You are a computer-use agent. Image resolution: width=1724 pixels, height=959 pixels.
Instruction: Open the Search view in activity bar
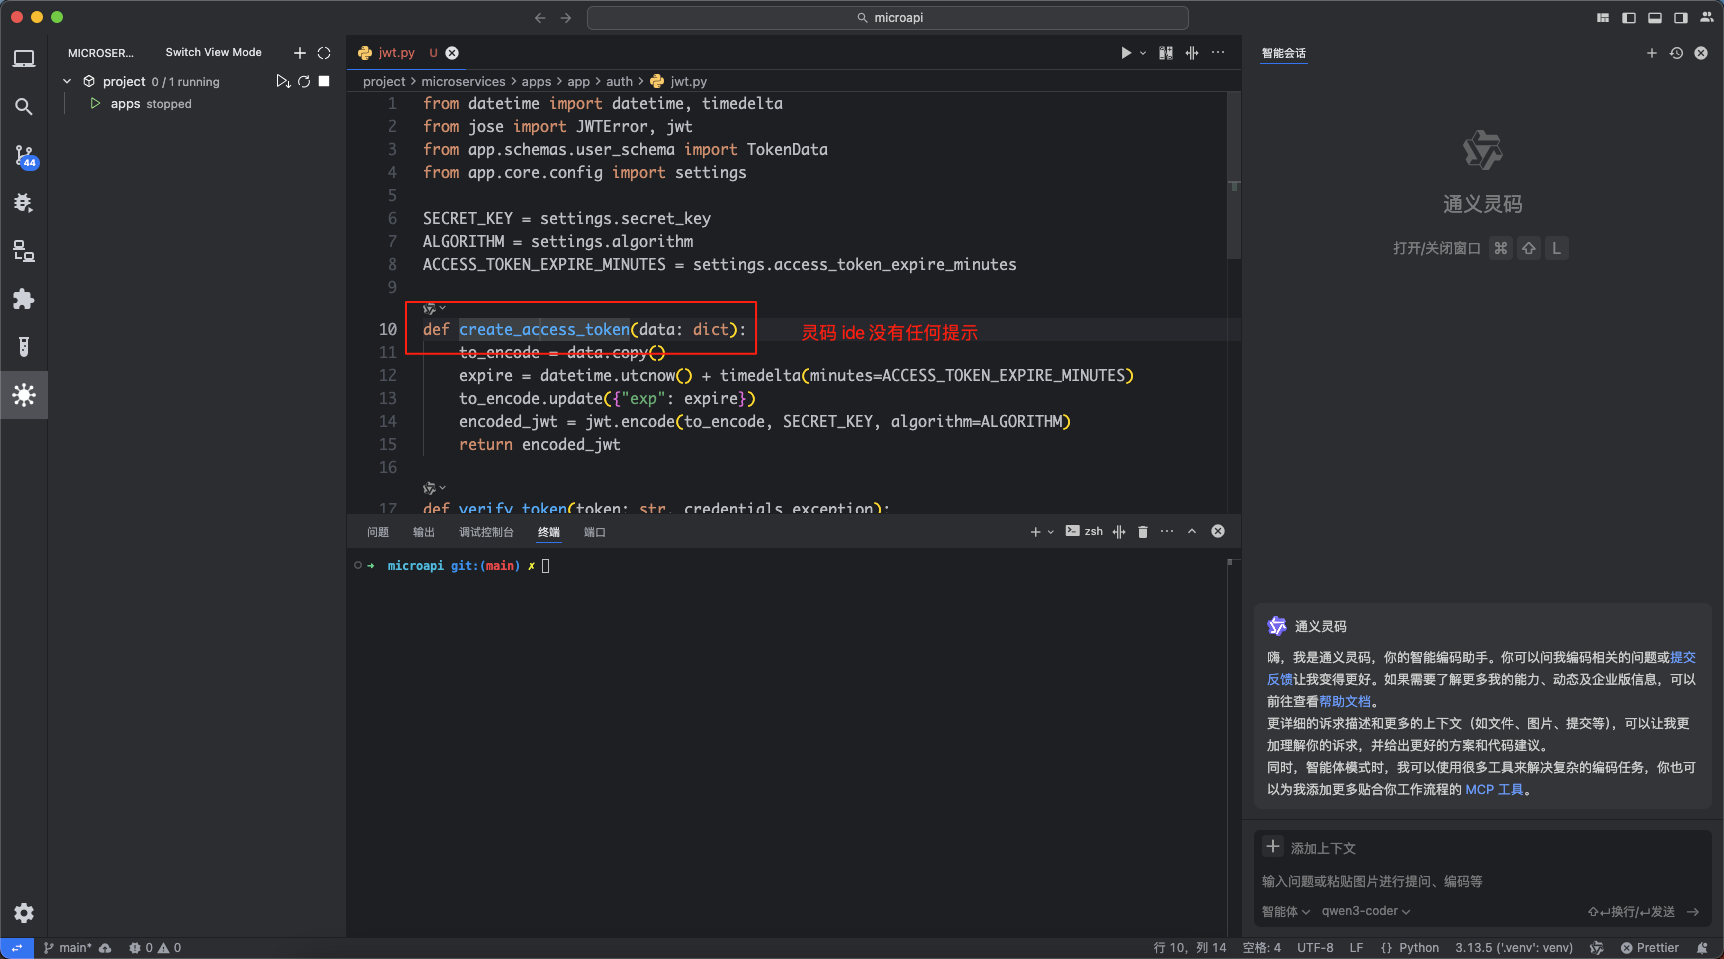tap(24, 107)
